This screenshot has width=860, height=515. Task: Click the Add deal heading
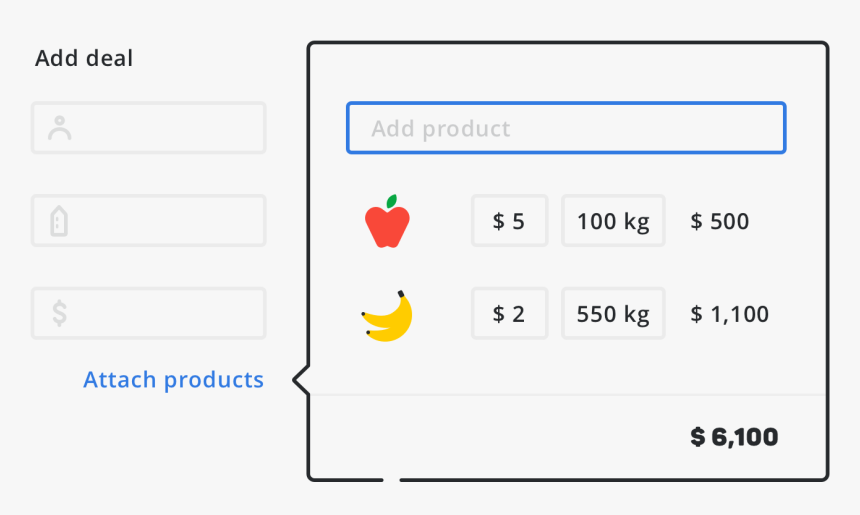(x=84, y=58)
